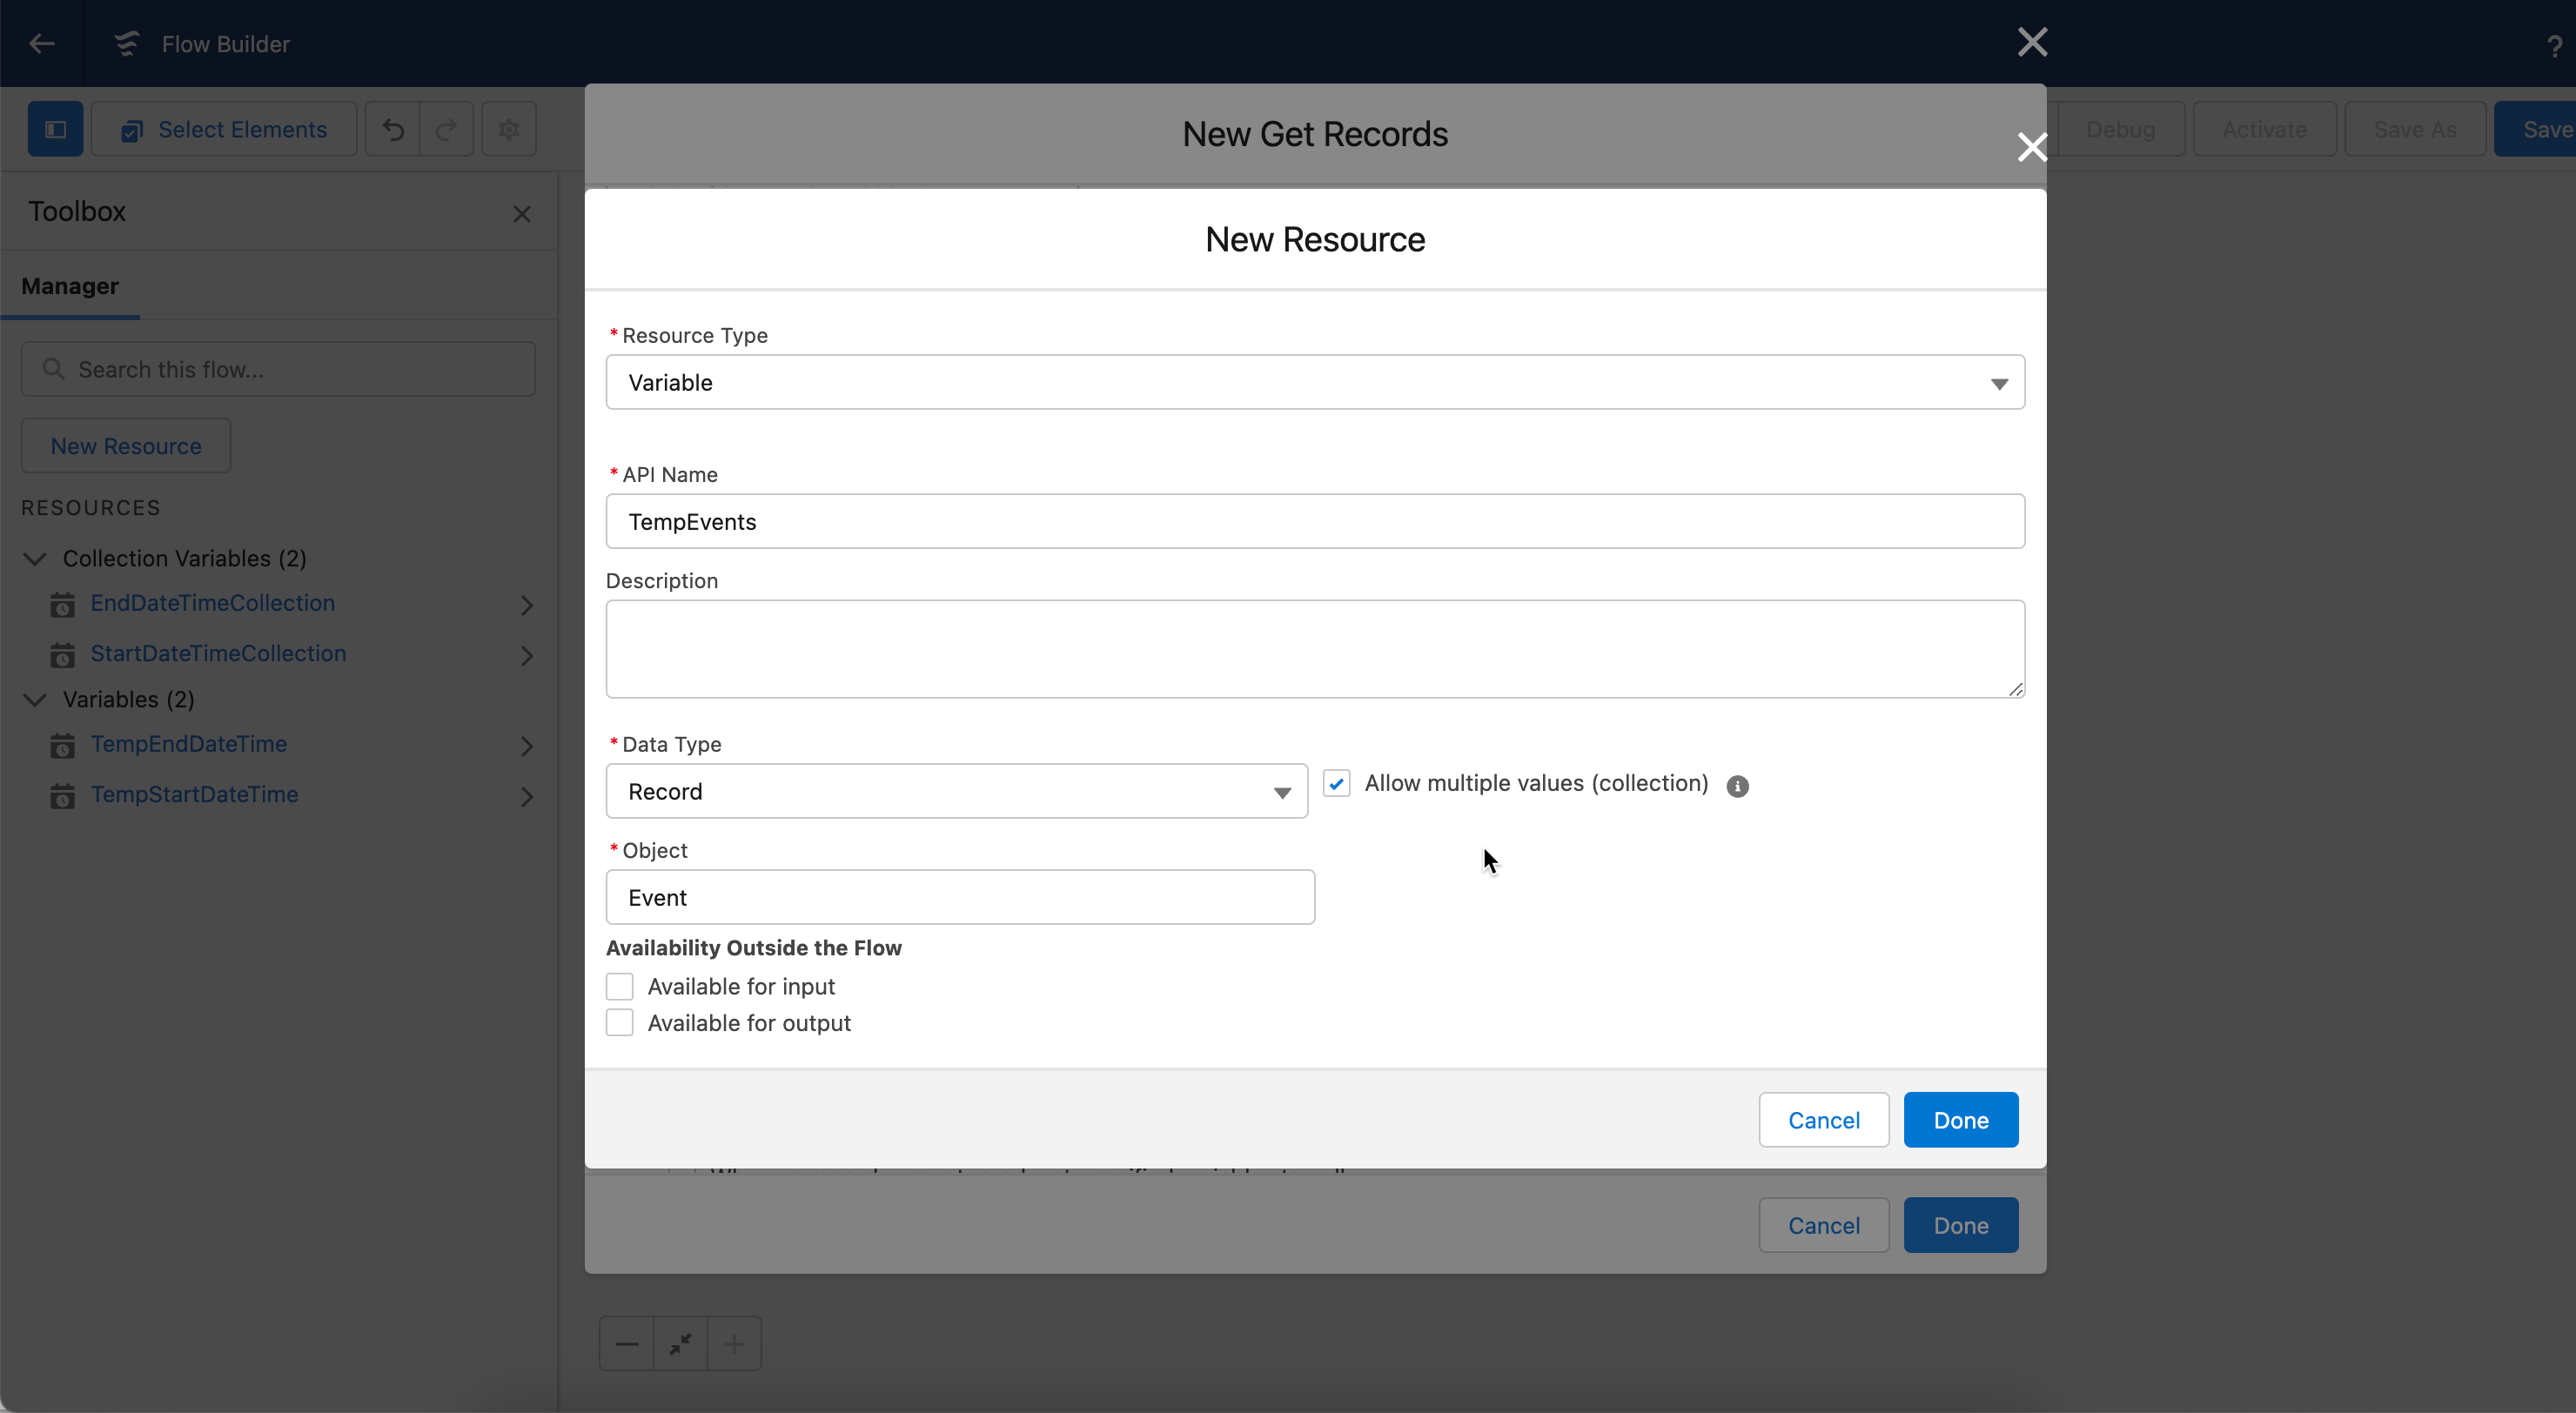Switch to the Manager tab

click(x=70, y=286)
